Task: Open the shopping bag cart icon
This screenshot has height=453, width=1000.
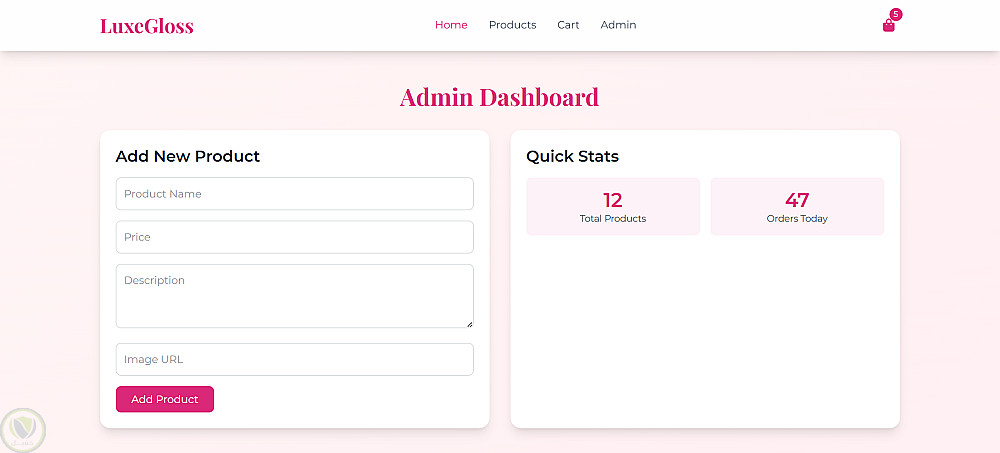Action: (888, 26)
